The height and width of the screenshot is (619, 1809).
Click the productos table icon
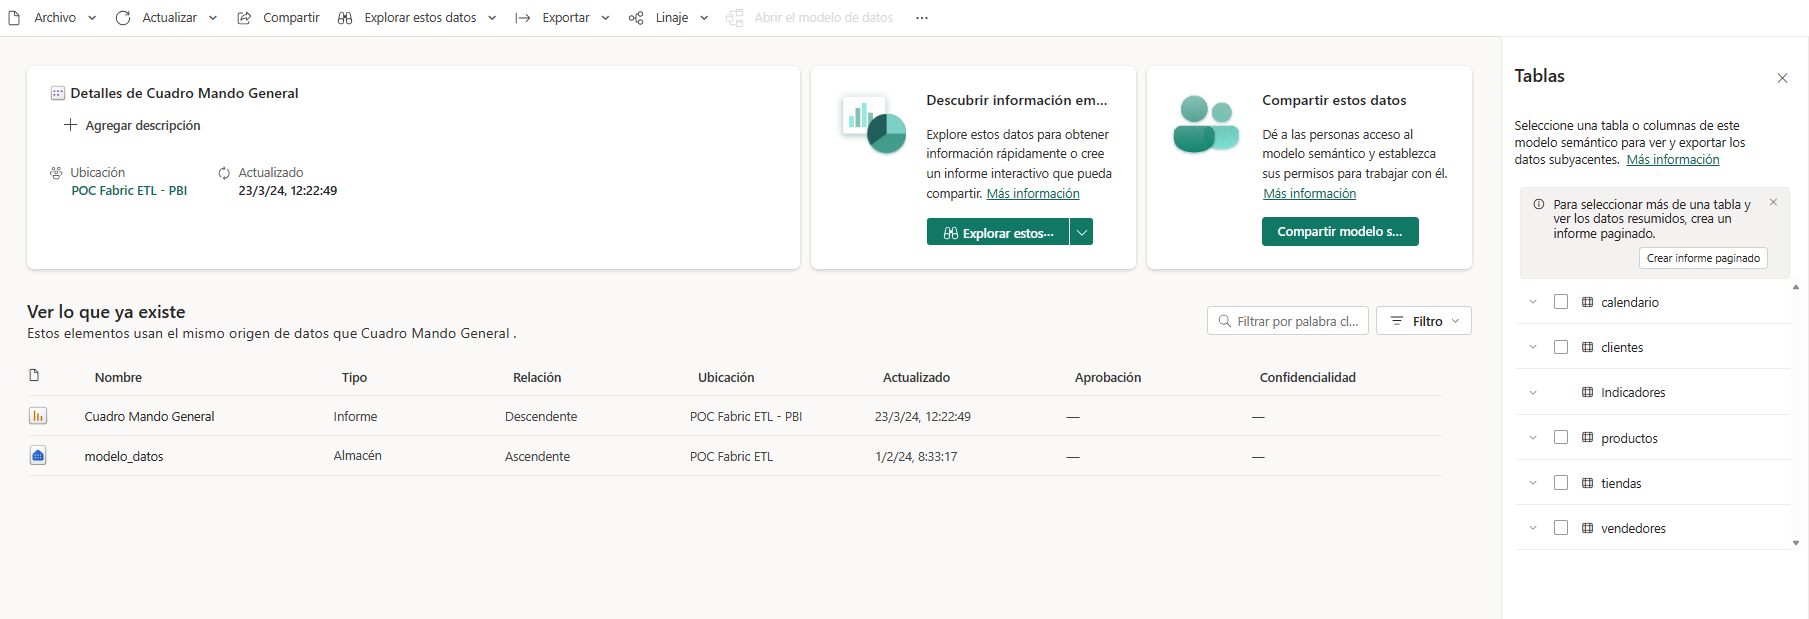click(x=1587, y=438)
